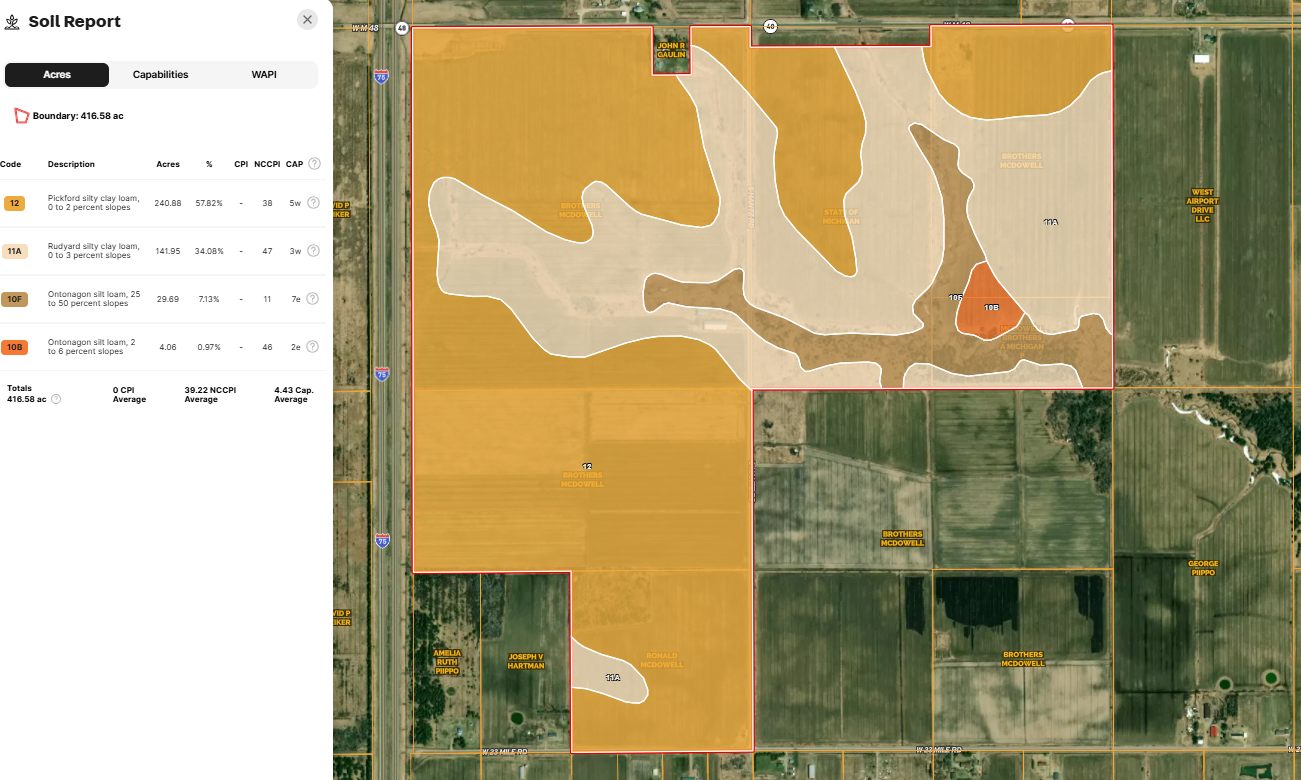Viewport: 1301px width, 780px height.
Task: Close the Soil Report panel
Action: [x=308, y=20]
